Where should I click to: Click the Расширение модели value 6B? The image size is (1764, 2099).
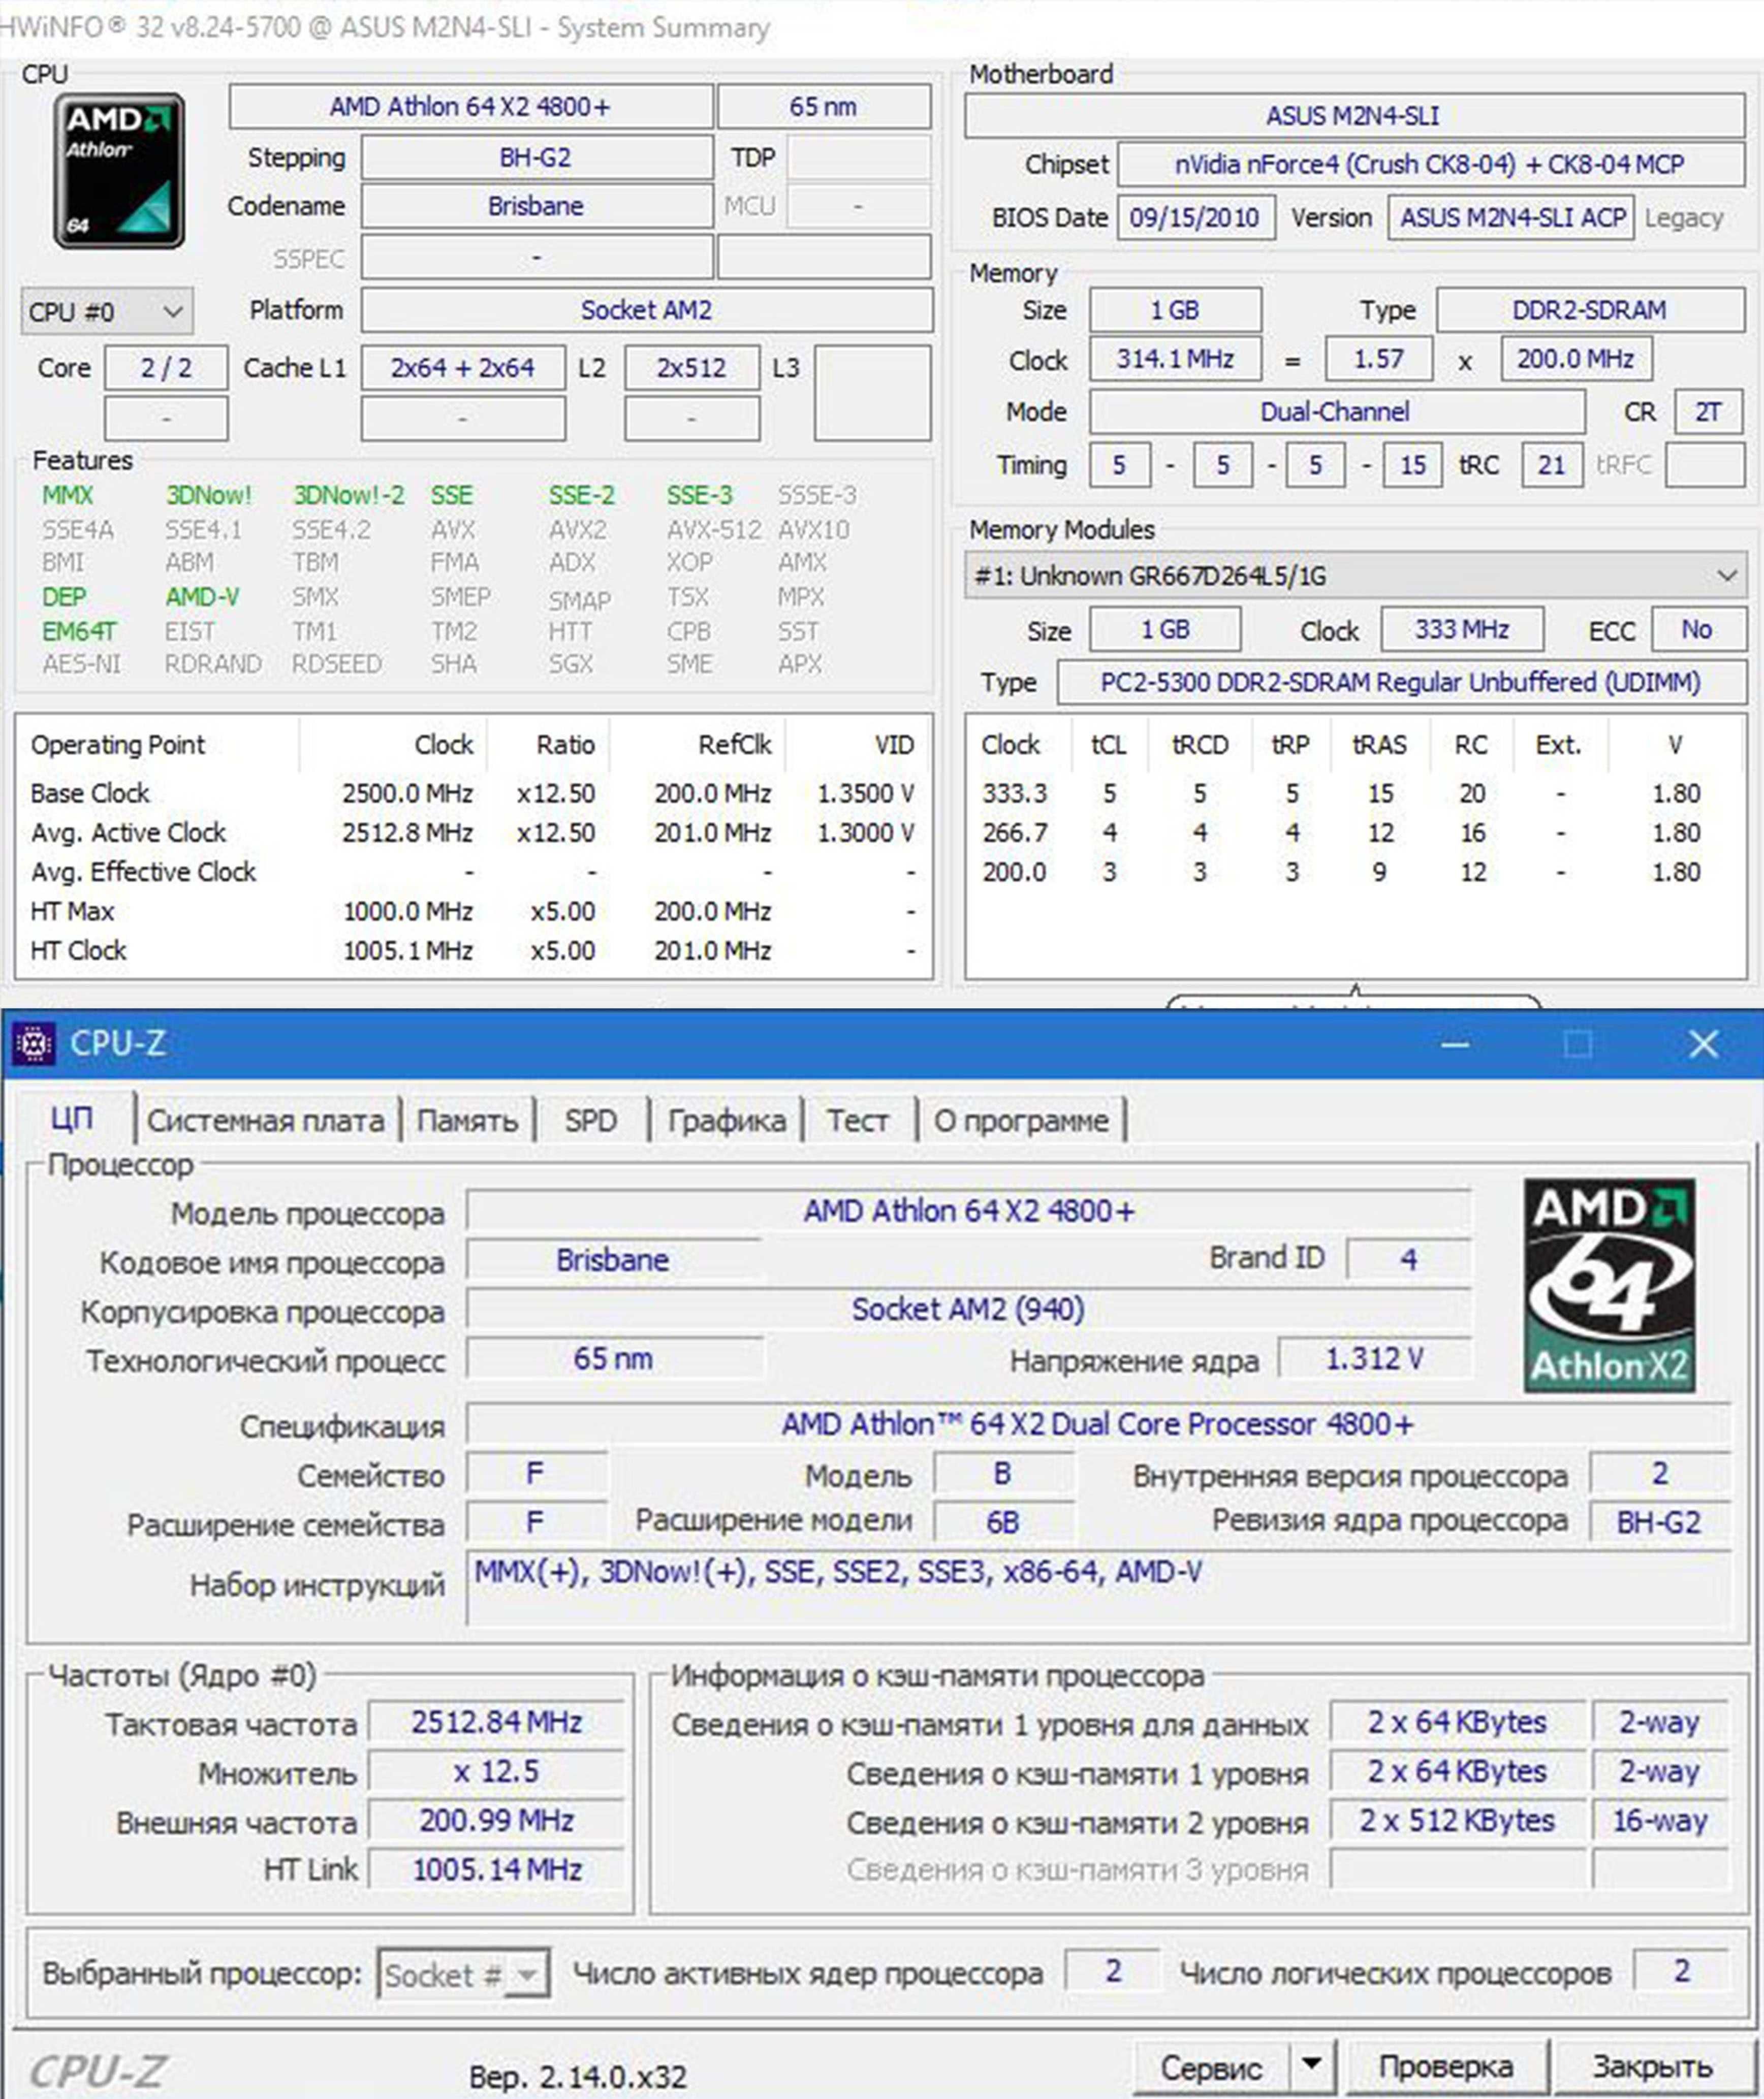[x=1003, y=1522]
